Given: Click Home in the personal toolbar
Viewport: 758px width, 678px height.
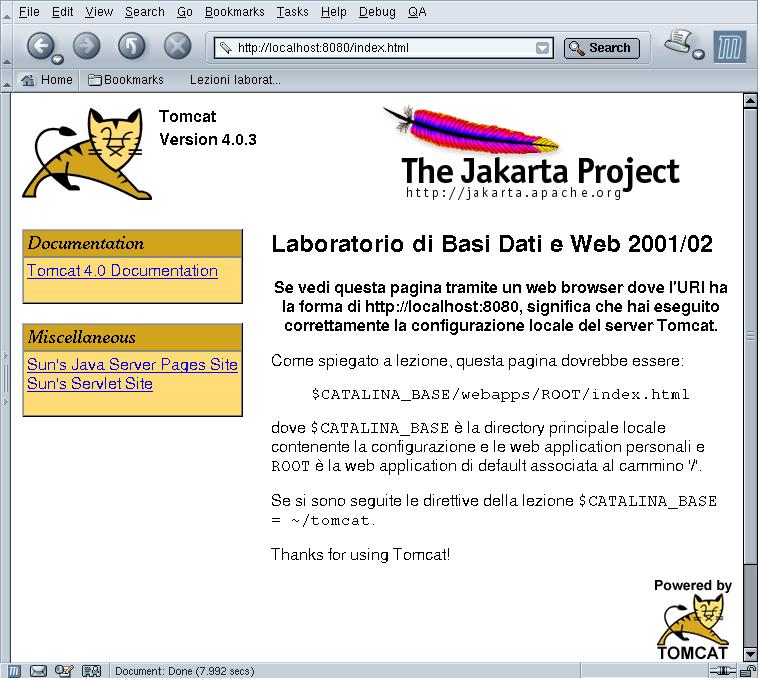Looking at the screenshot, I should pos(47,80).
